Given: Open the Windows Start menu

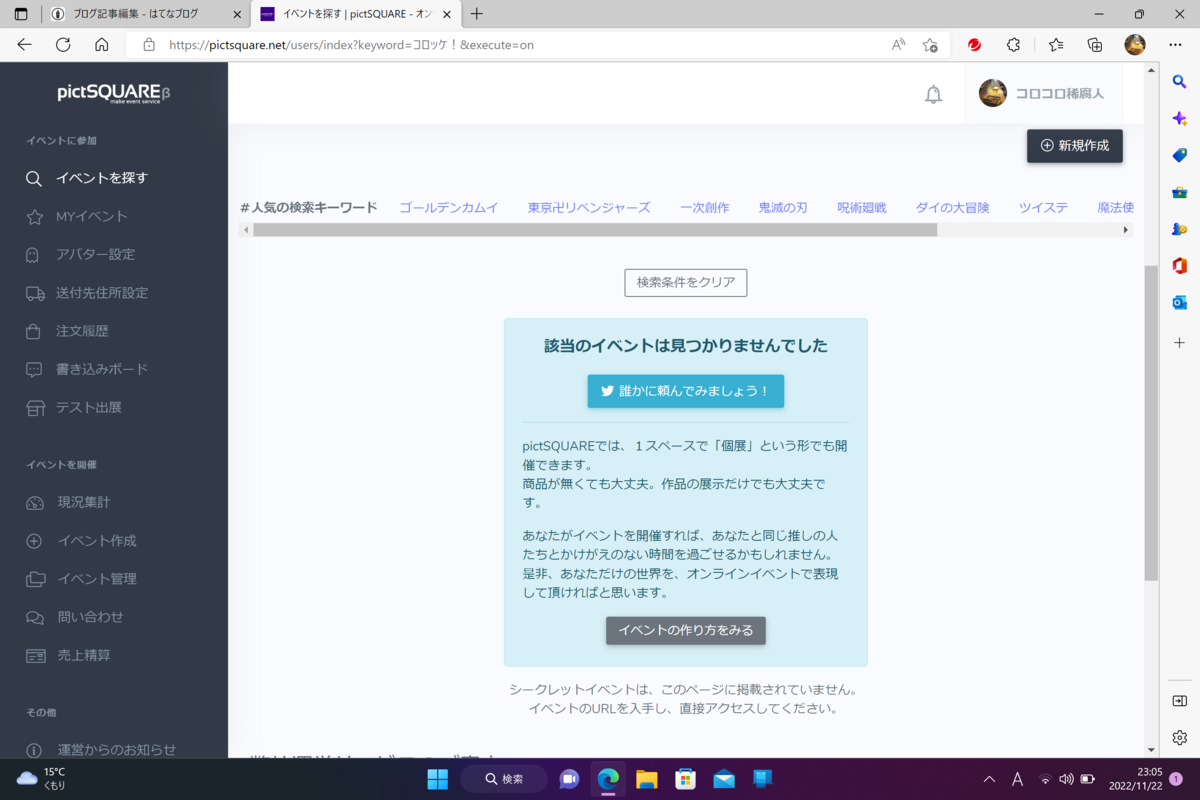Looking at the screenshot, I should point(438,779).
